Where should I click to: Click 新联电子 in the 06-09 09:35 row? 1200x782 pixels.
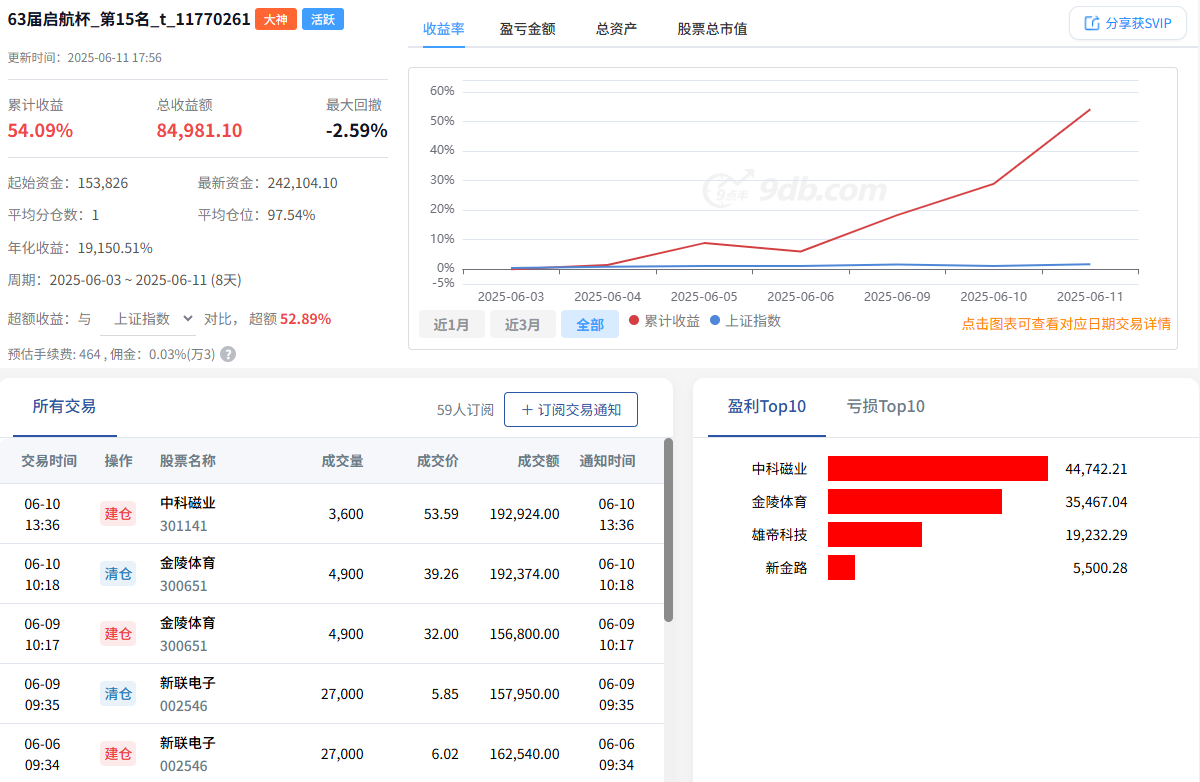[188, 683]
